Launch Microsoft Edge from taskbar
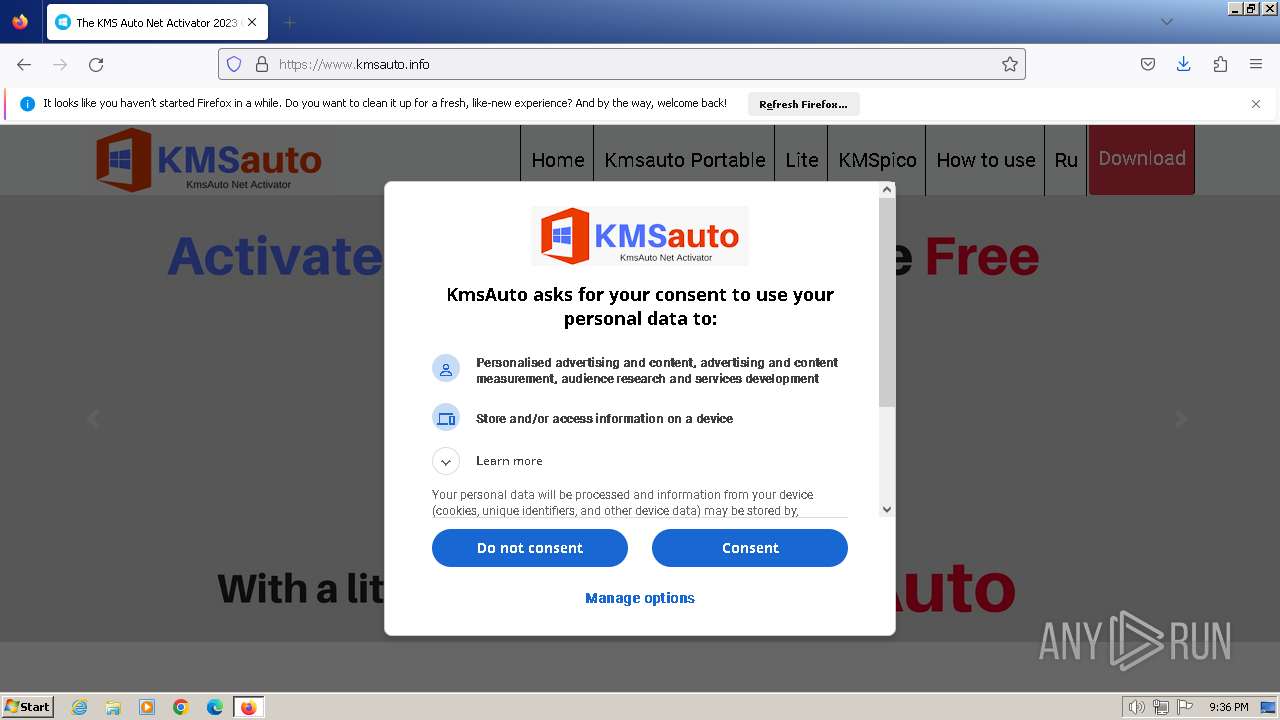 pos(215,707)
